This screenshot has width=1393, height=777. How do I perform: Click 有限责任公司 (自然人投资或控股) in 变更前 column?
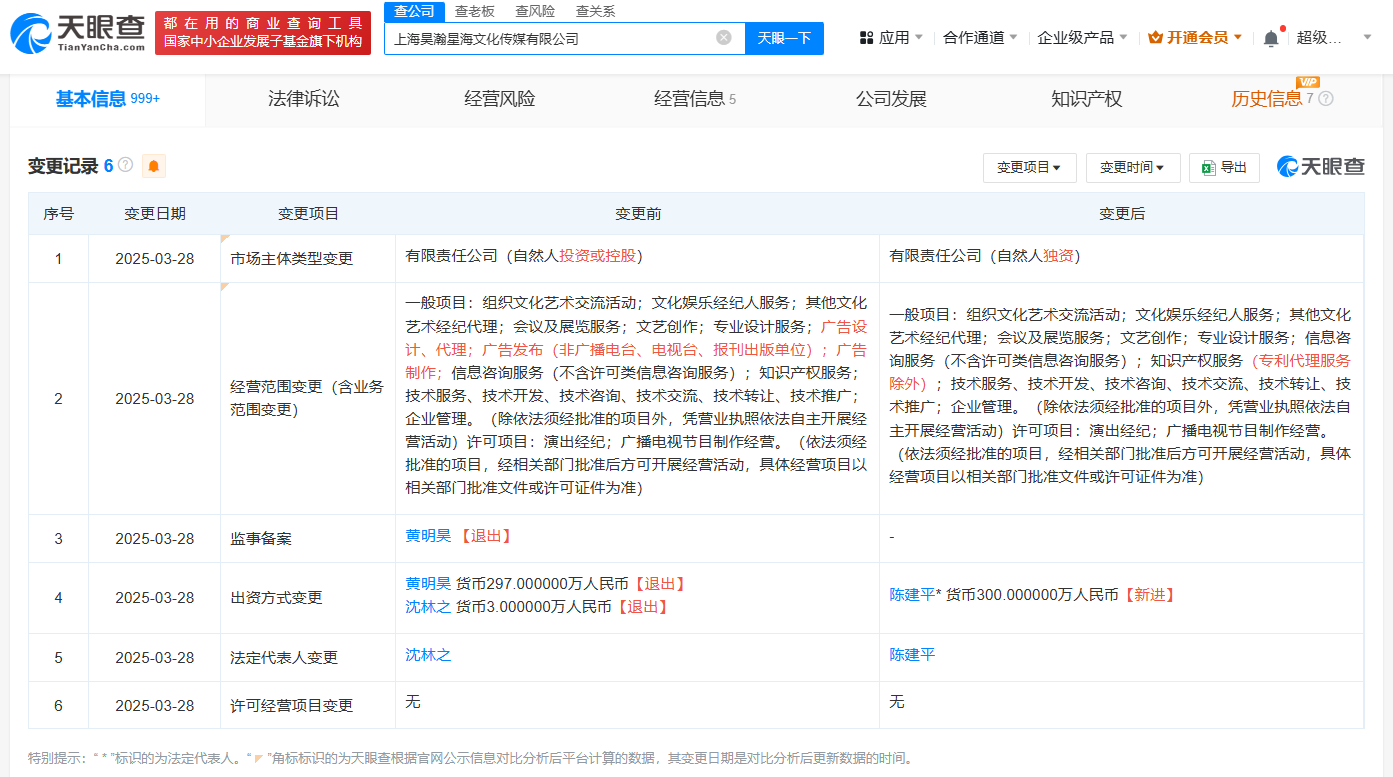pyautogui.click(x=524, y=256)
